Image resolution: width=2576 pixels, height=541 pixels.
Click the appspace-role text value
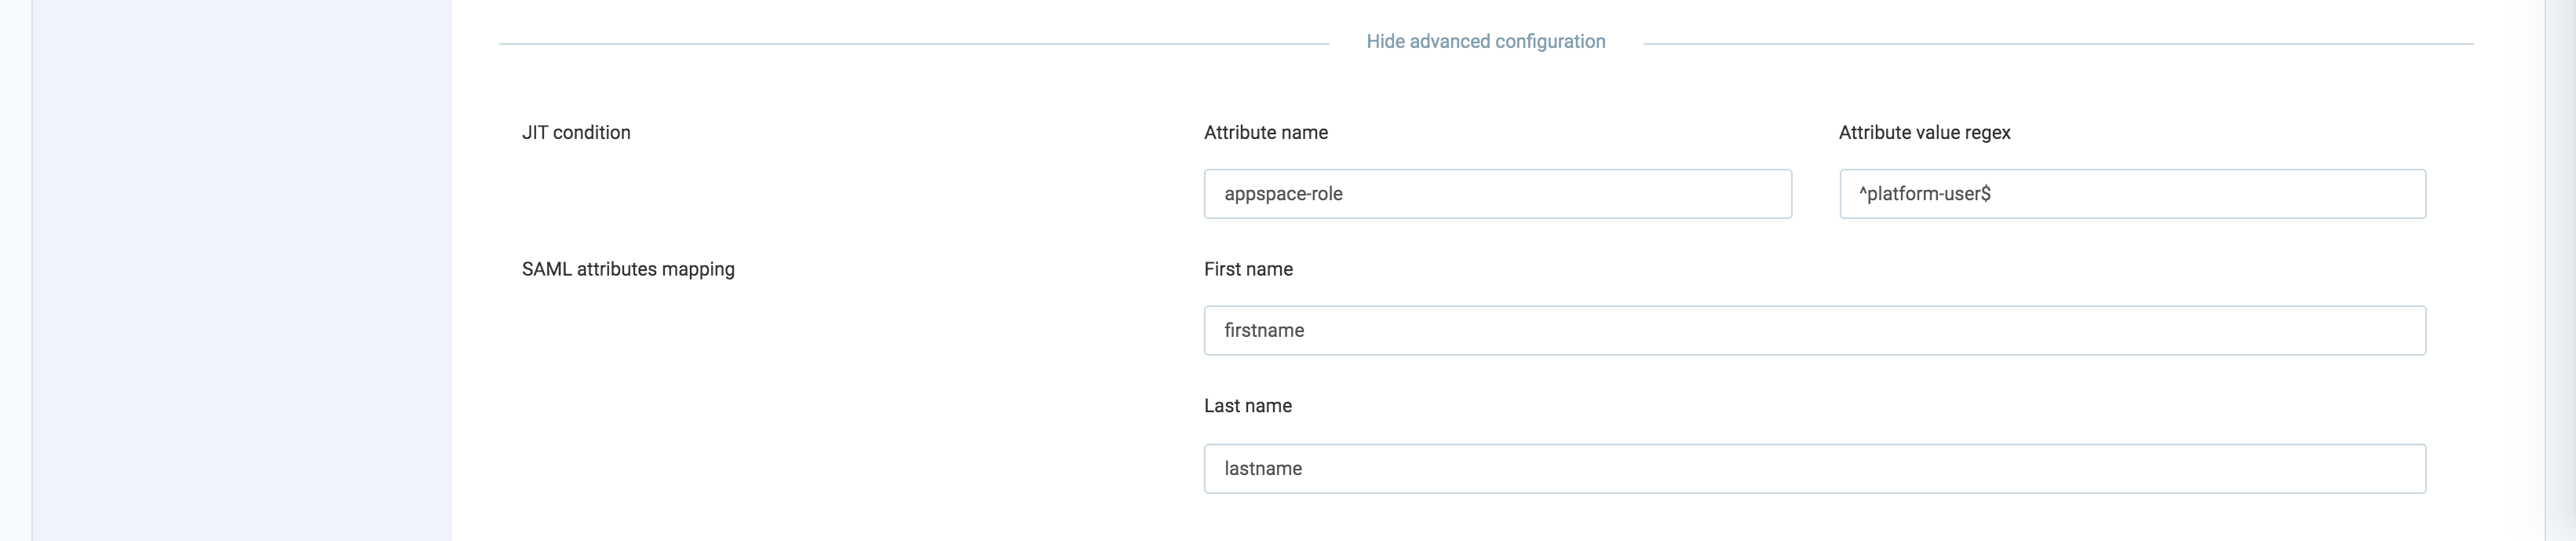pyautogui.click(x=1283, y=194)
